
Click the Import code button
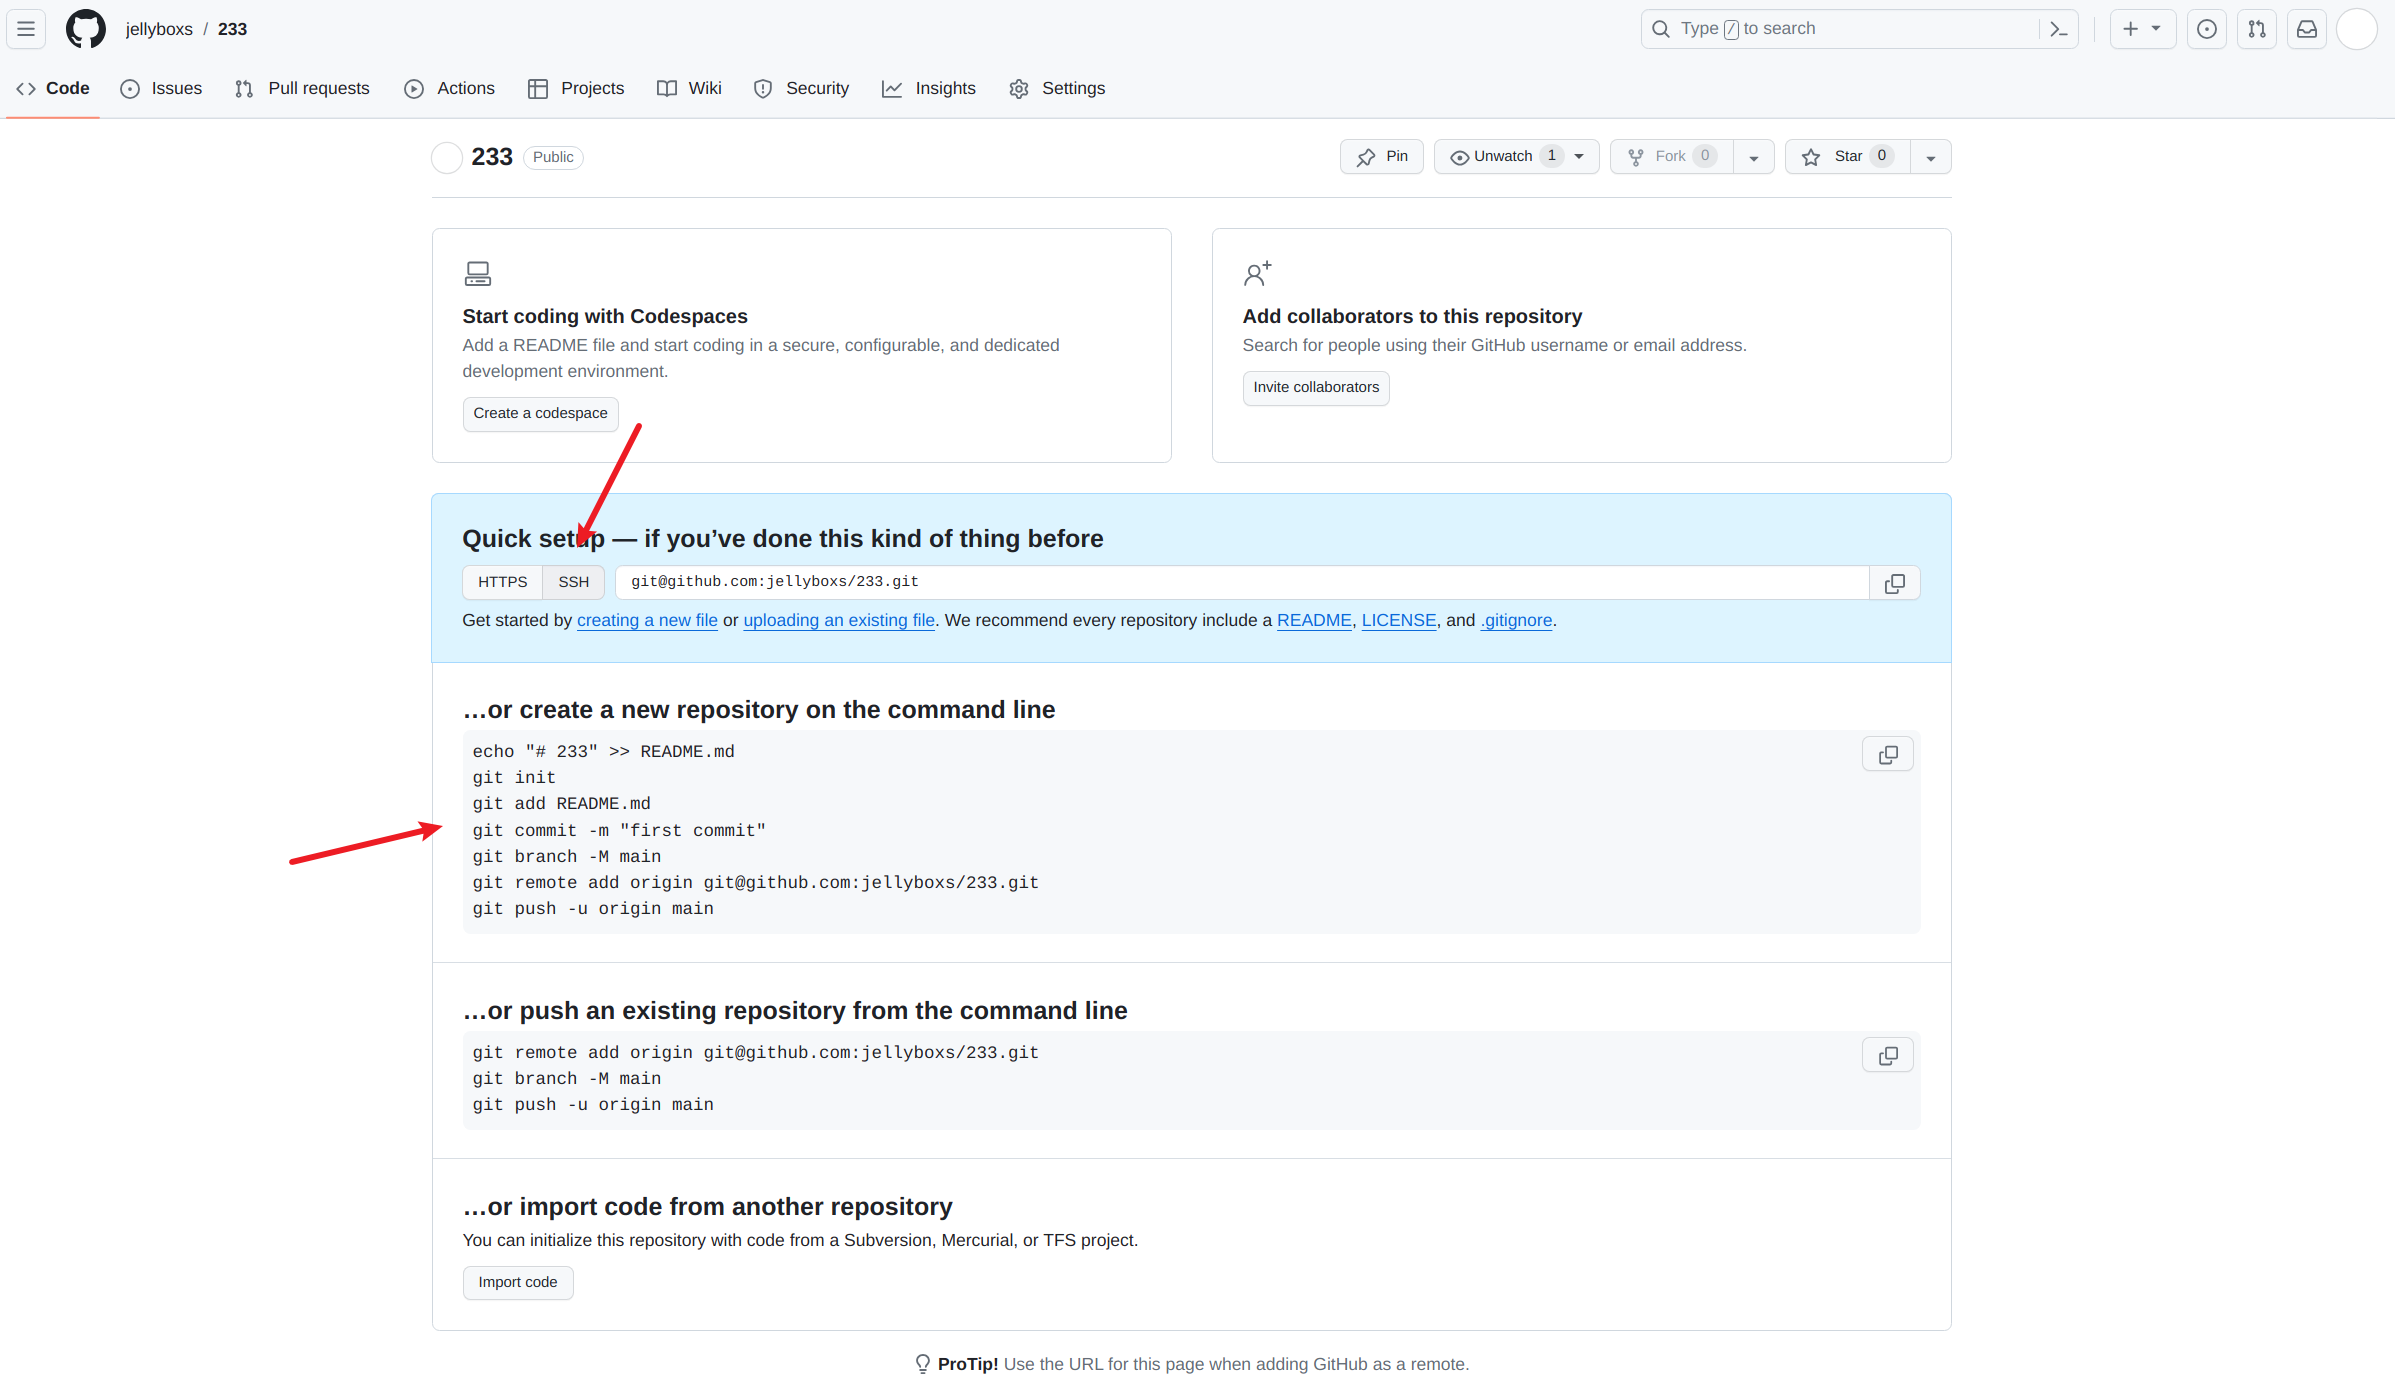518,1283
